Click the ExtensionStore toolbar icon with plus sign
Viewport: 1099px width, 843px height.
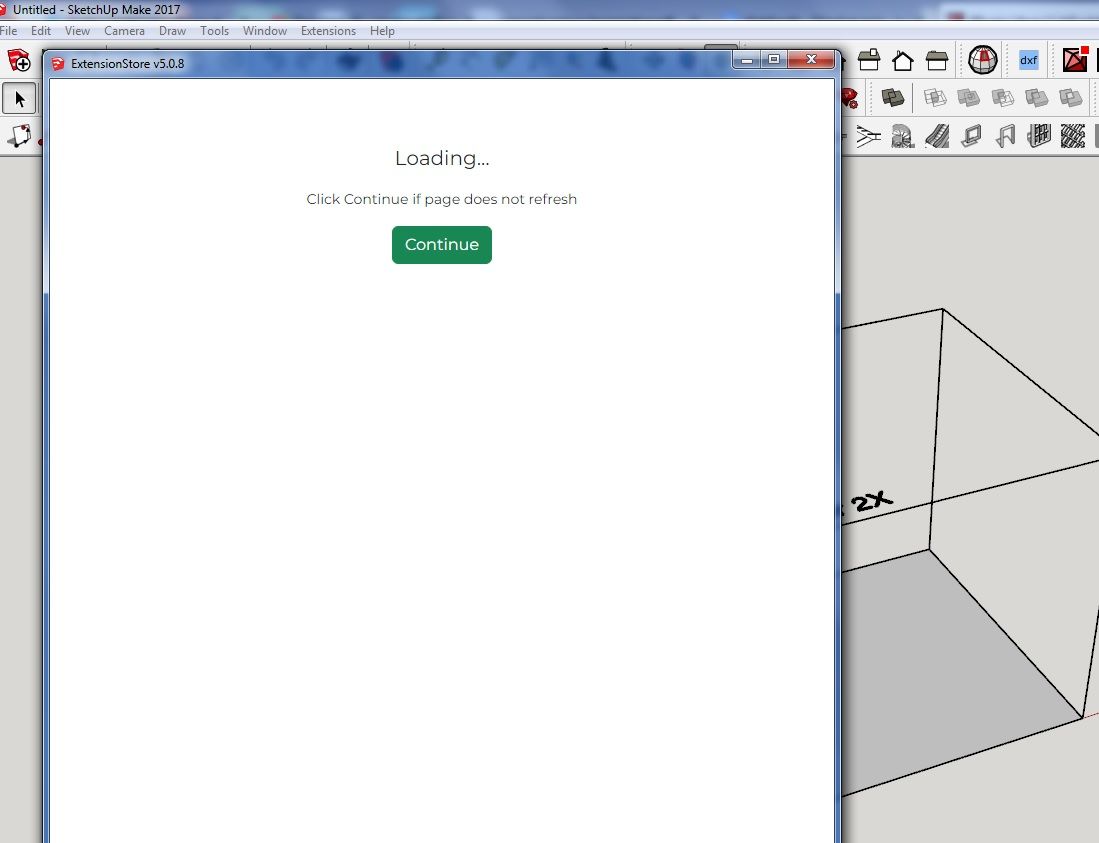(19, 61)
